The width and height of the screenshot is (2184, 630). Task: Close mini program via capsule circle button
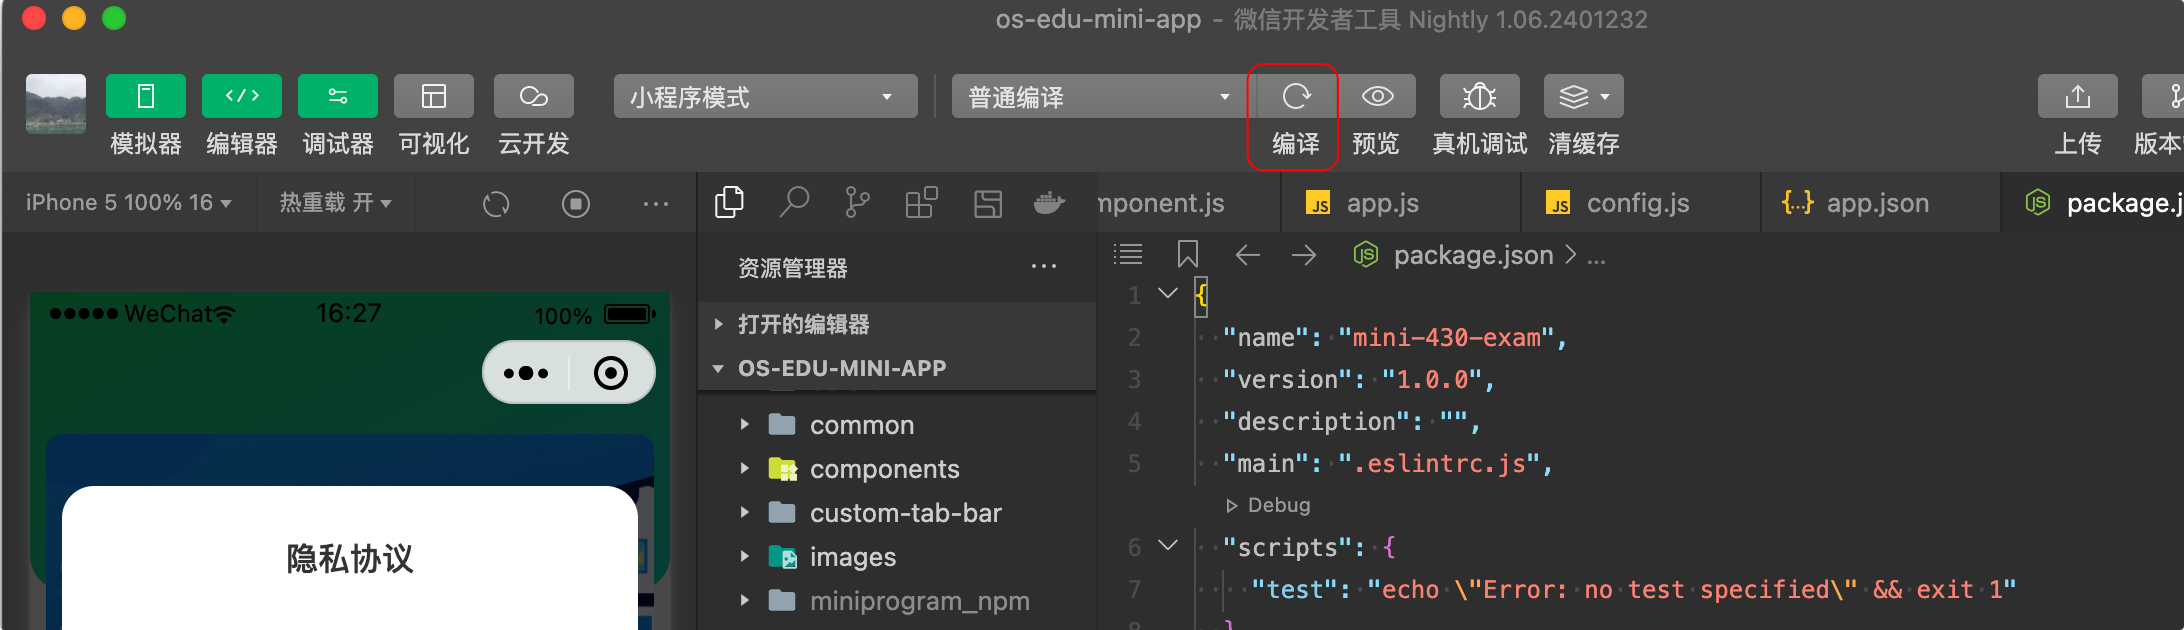coord(610,373)
